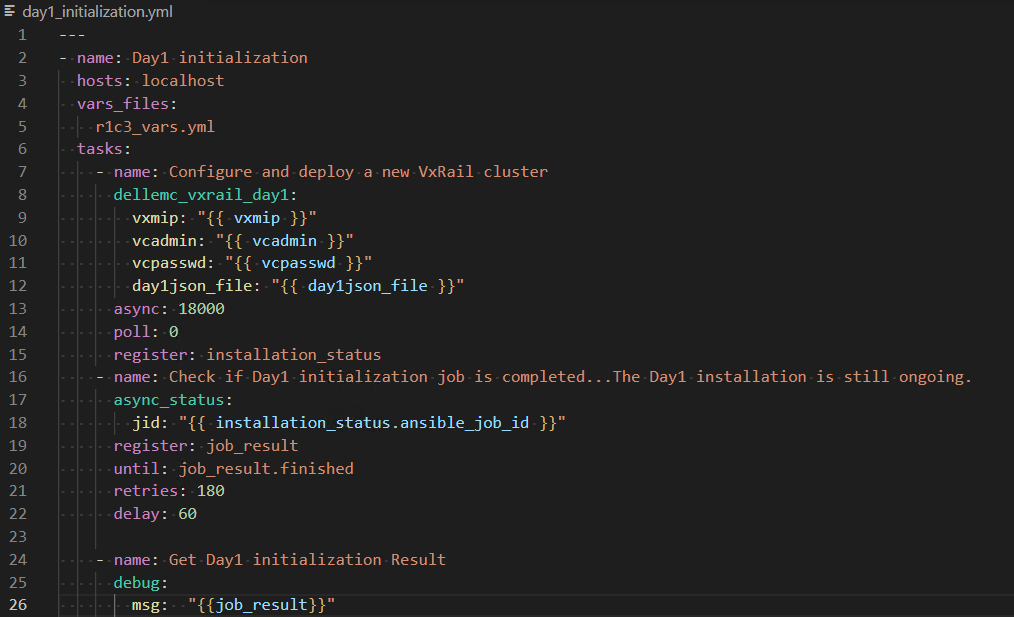Click line number 1 in the gutter

pyautogui.click(x=22, y=35)
